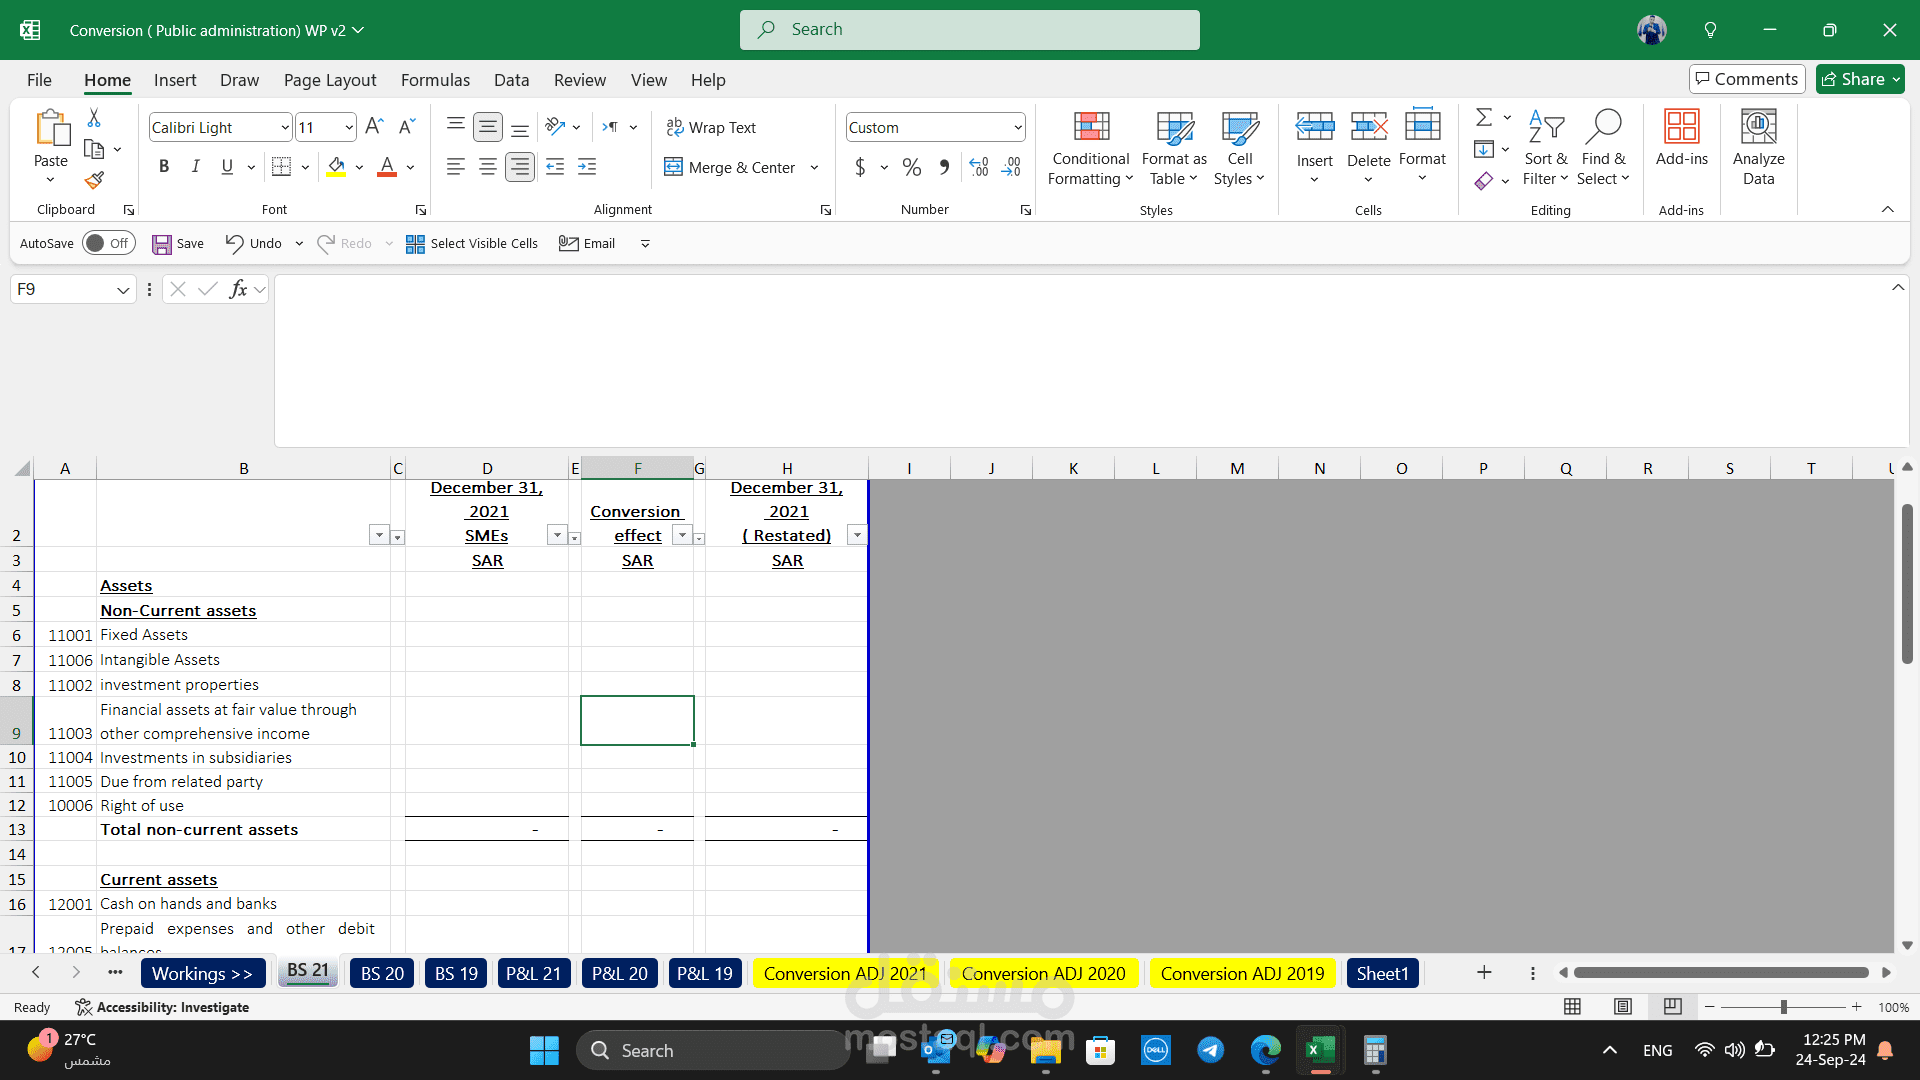This screenshot has height=1080, width=1920.
Task: Apply the red Font Color
Action: [387, 167]
